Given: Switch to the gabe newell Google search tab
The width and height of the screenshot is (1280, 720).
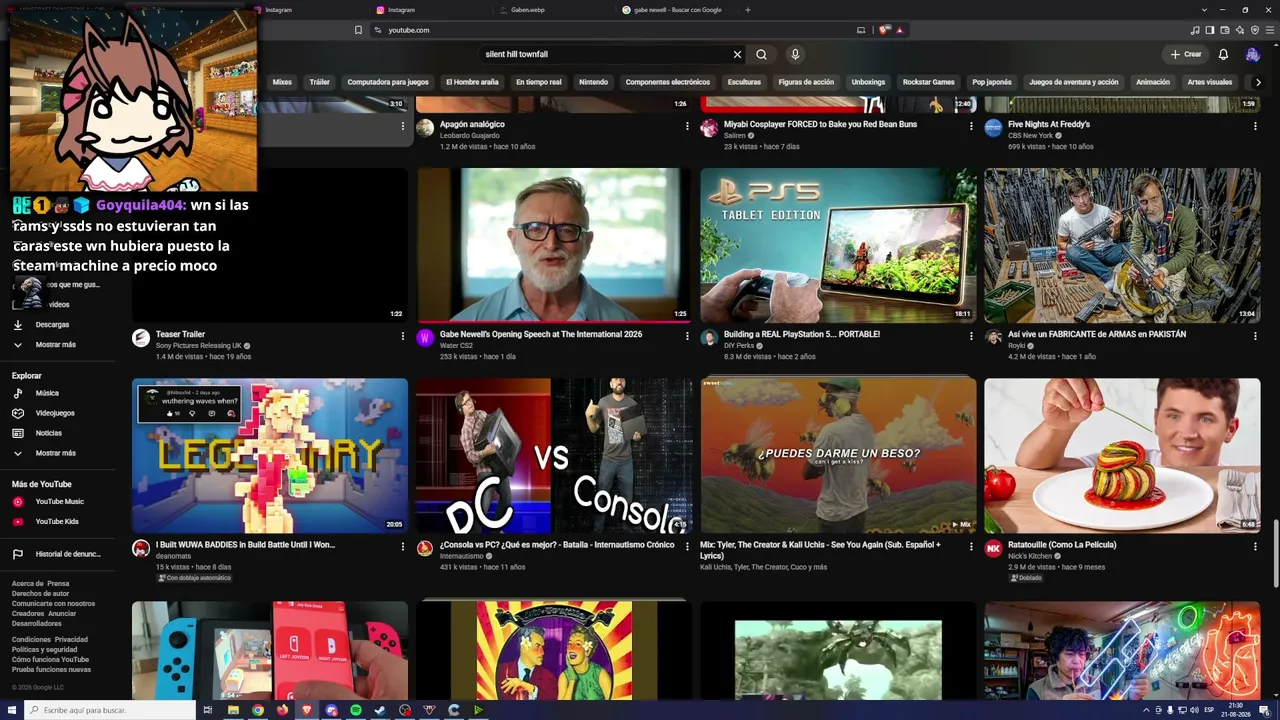Looking at the screenshot, I should [676, 10].
